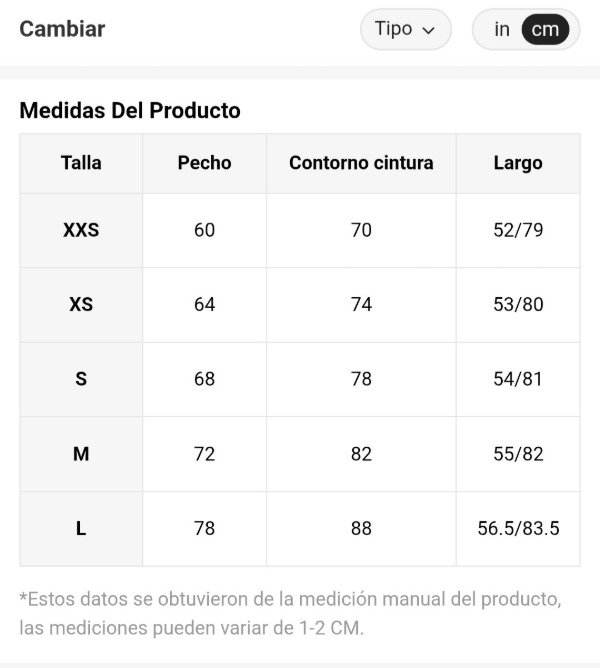
Task: Open the Tipo dropdown
Action: click(x=405, y=29)
